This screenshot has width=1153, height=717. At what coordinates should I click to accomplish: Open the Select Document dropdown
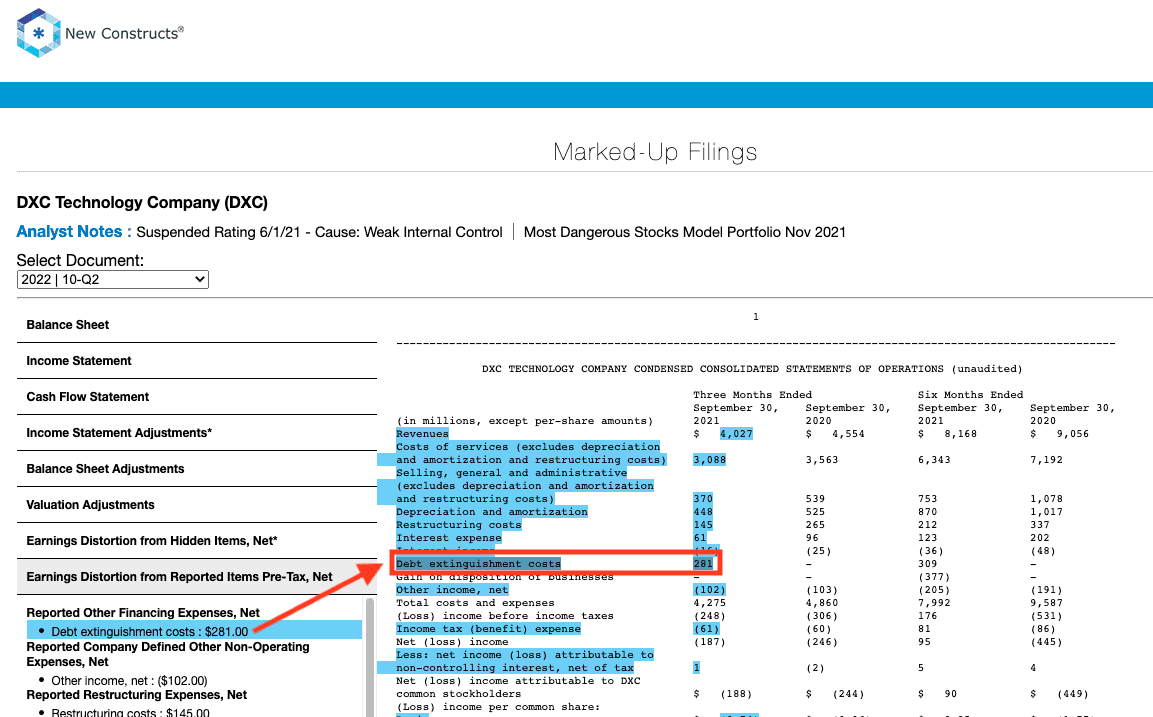click(113, 279)
